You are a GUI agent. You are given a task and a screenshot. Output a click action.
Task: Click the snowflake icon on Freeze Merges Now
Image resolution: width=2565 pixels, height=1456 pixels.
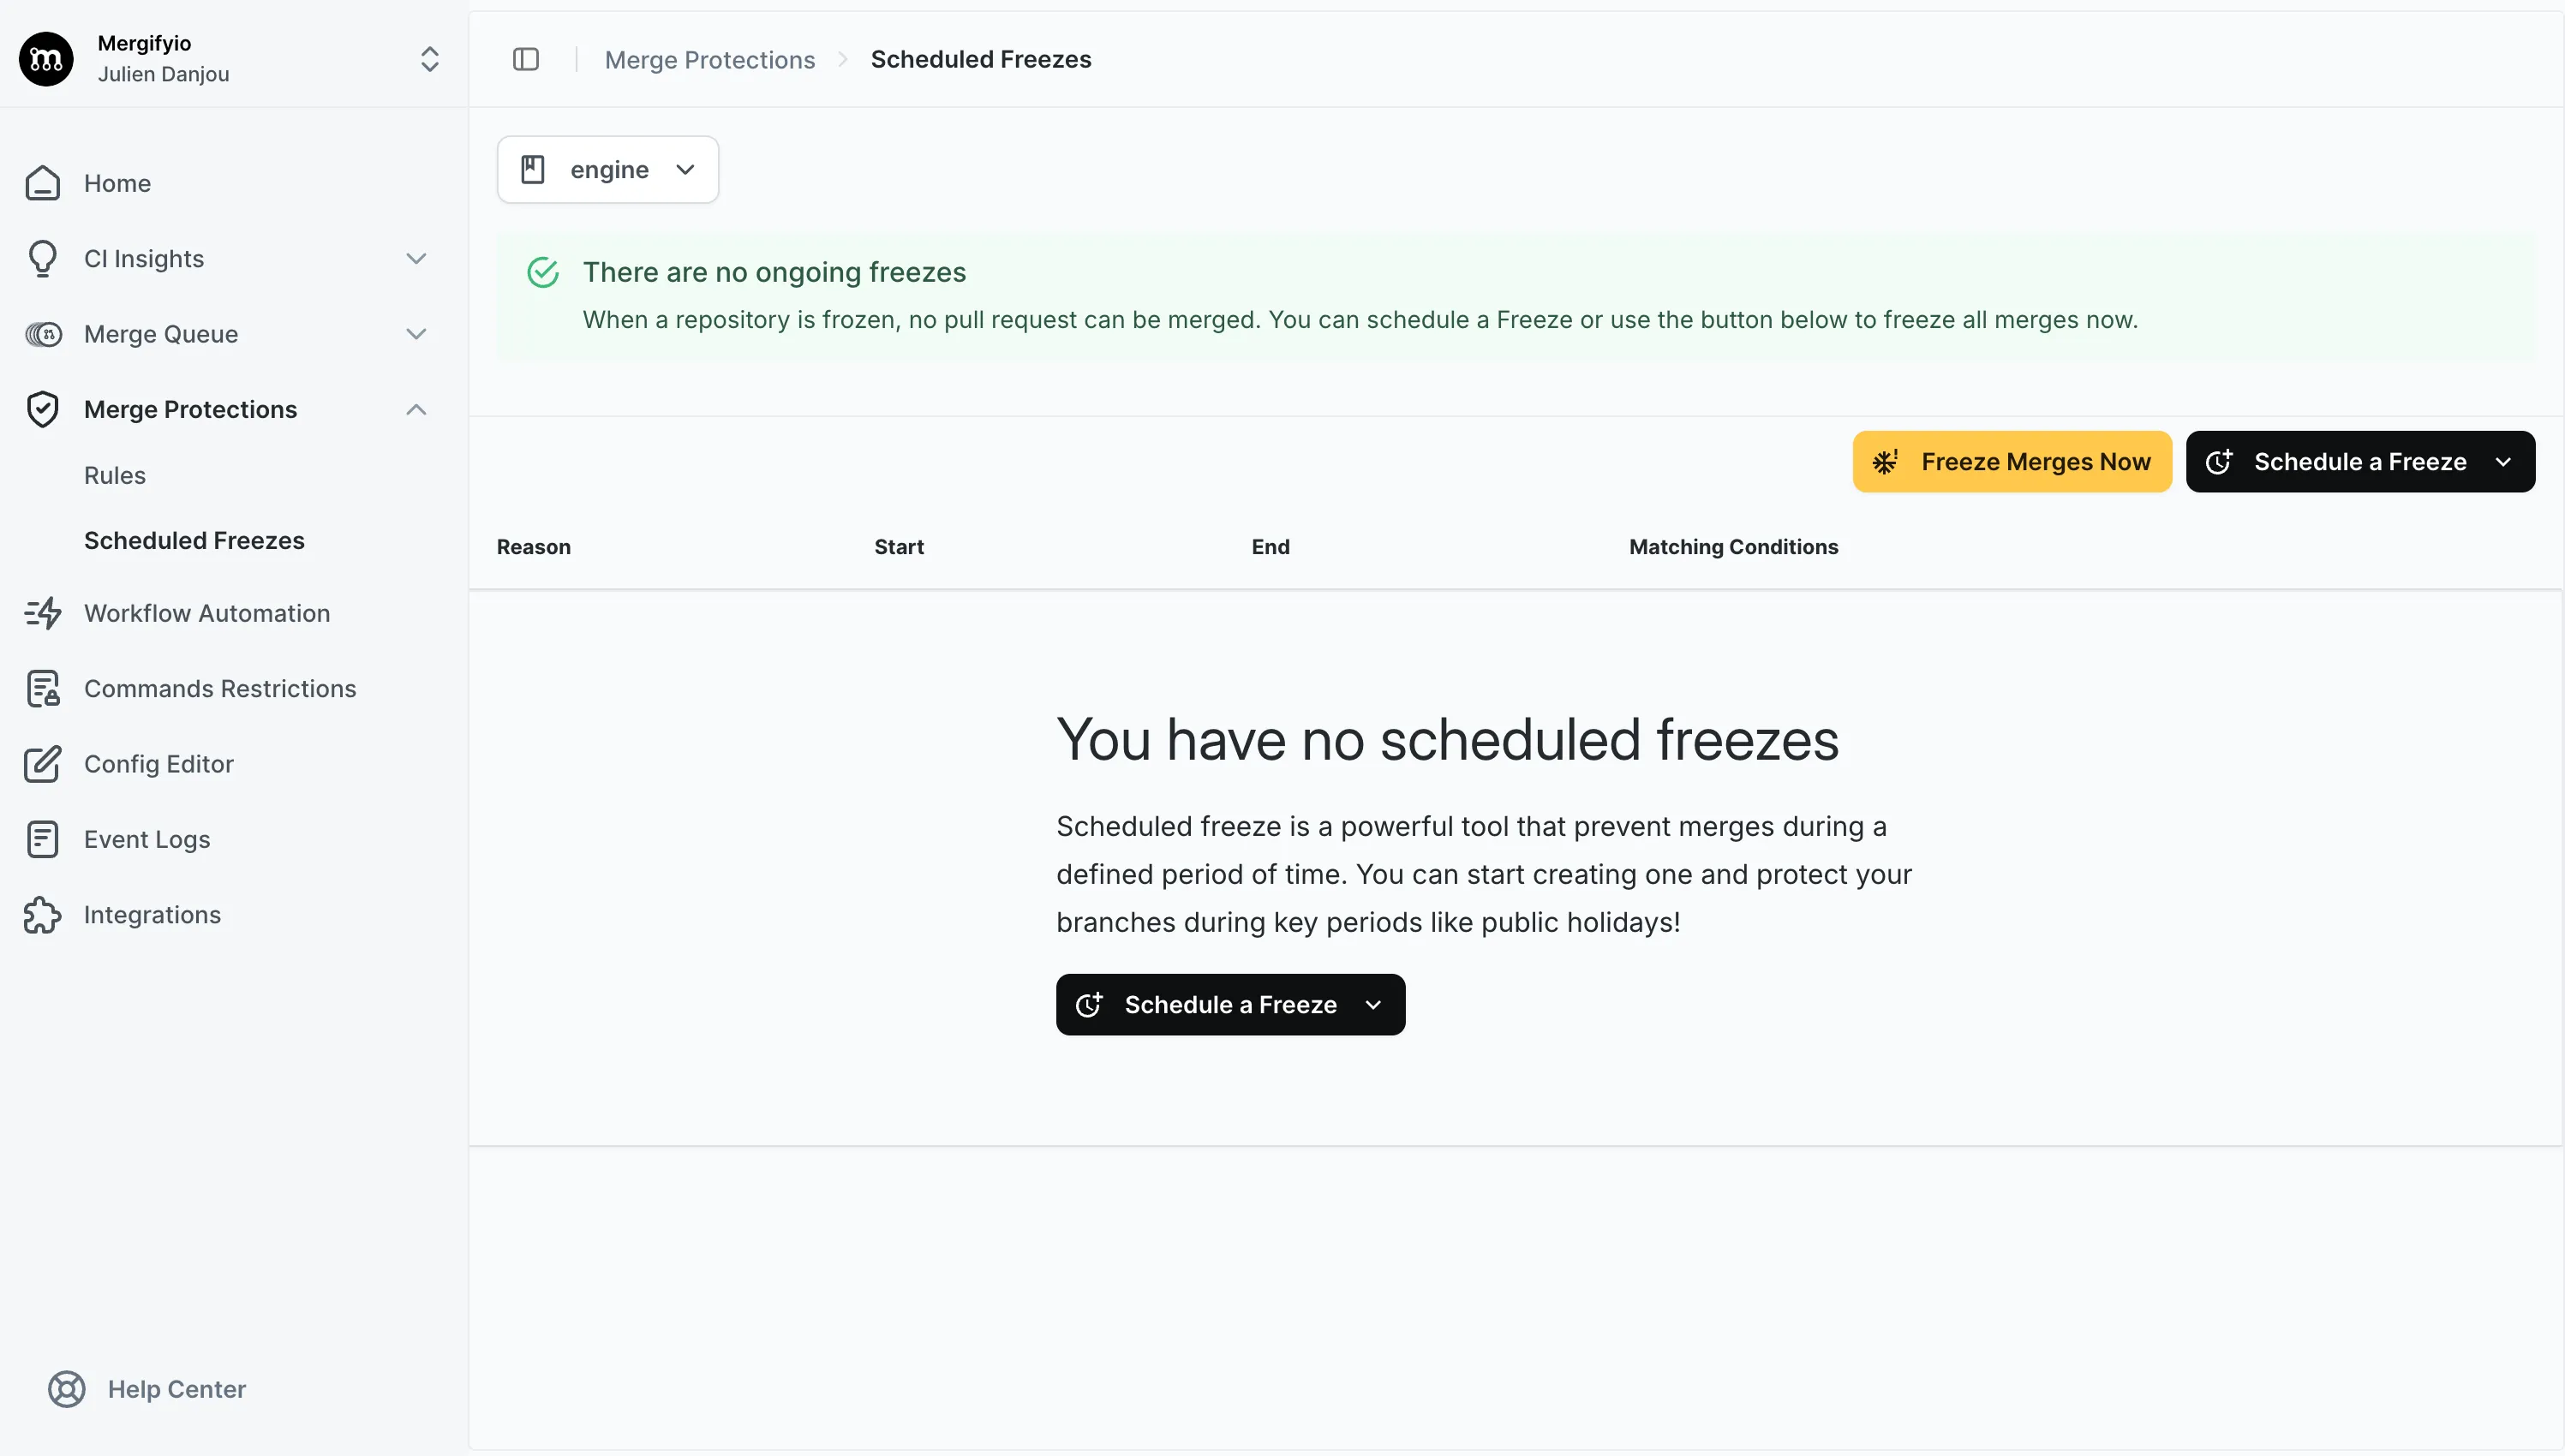1886,461
